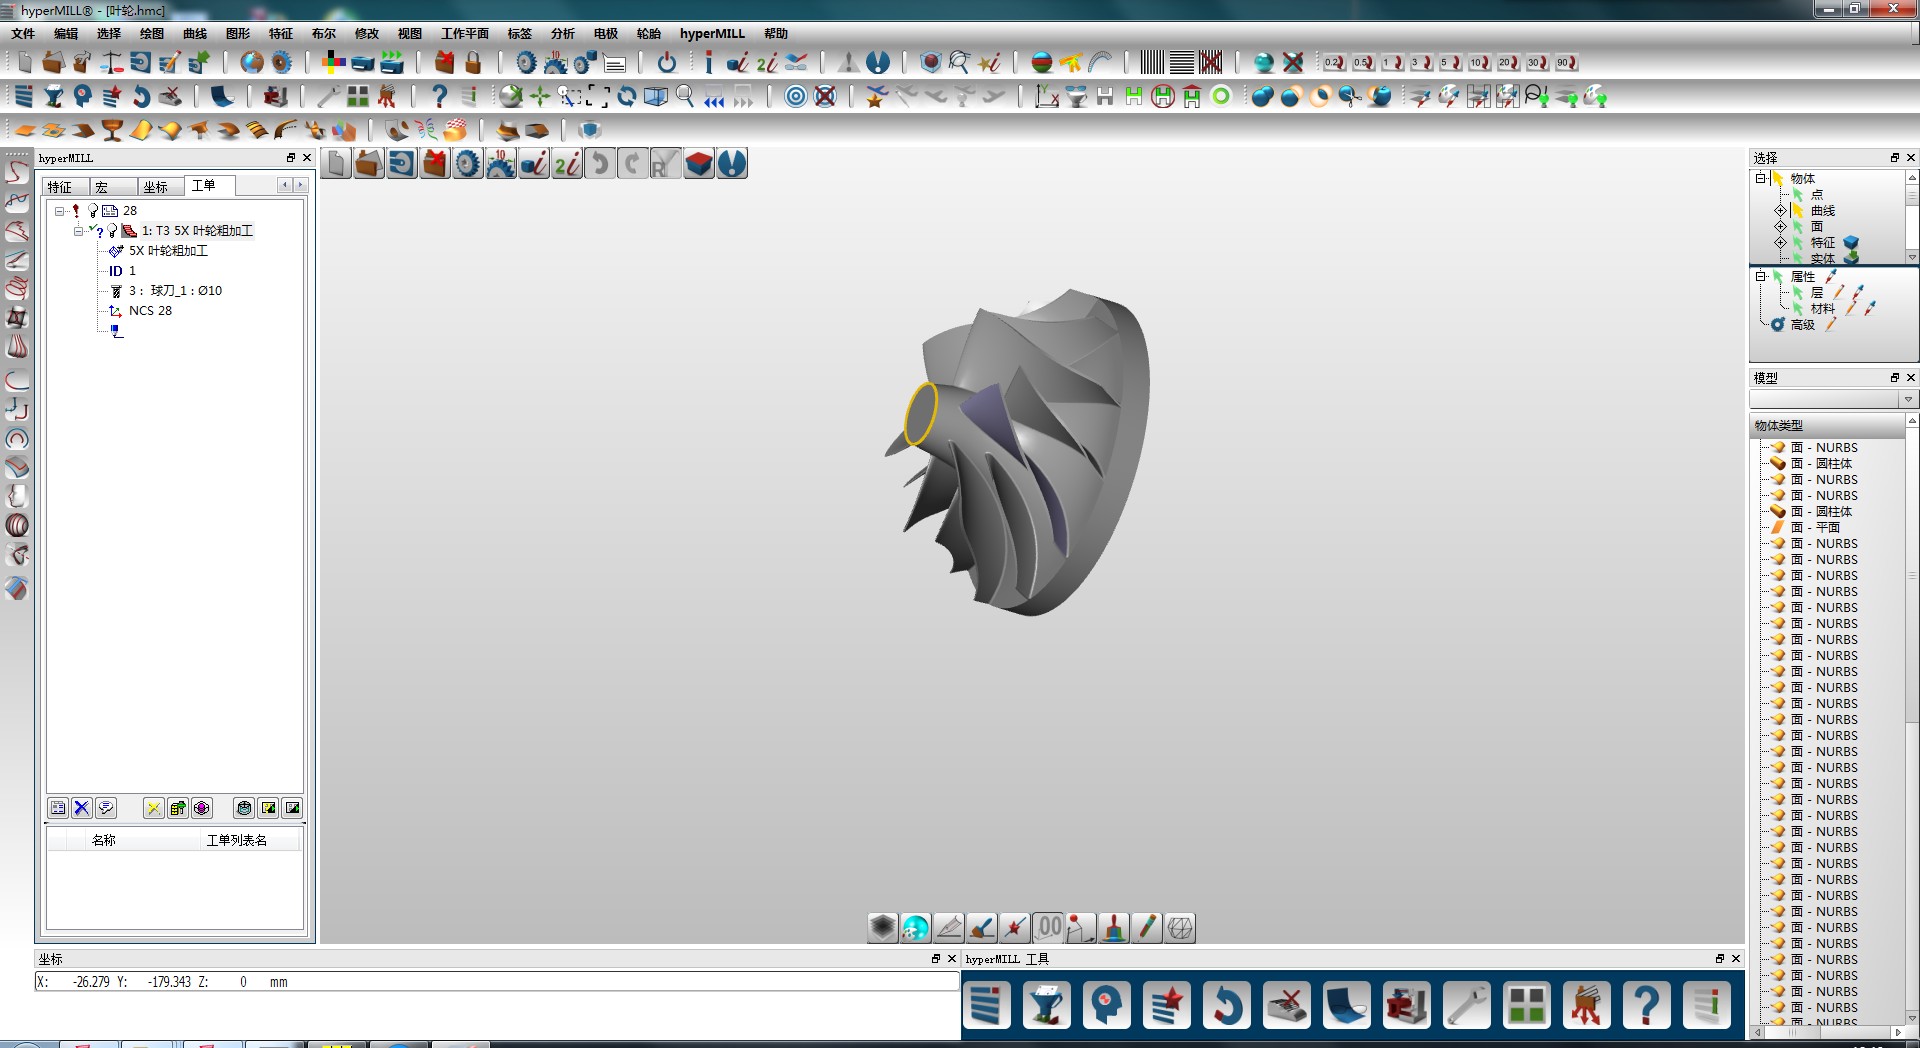This screenshot has height=1048, width=1920.
Task: Toggle selection filter for 特征
Action: point(1797,243)
